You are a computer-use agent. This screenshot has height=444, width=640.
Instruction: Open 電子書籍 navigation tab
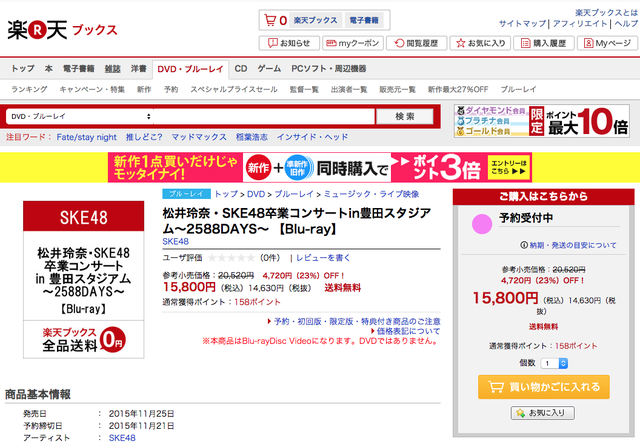click(78, 69)
